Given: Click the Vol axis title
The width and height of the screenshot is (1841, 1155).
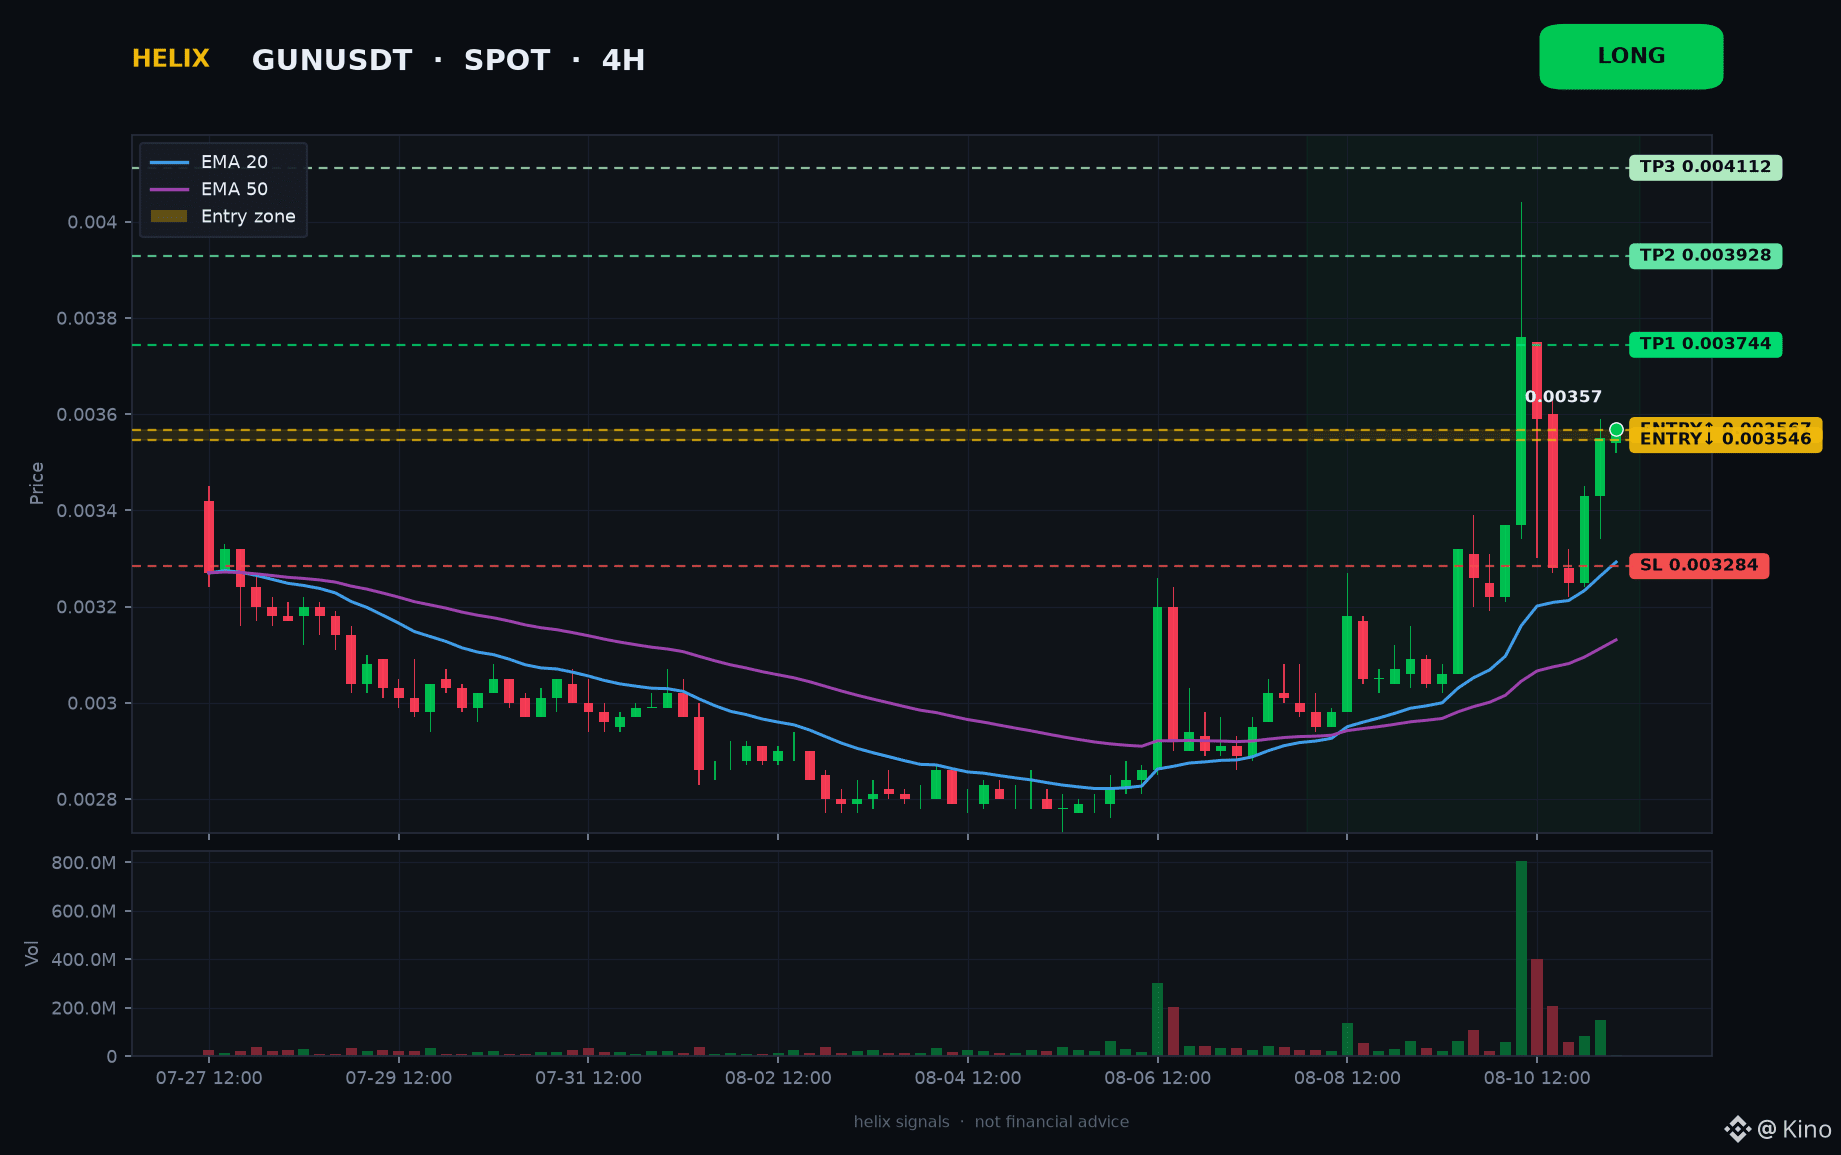Looking at the screenshot, I should pyautogui.click(x=32, y=953).
